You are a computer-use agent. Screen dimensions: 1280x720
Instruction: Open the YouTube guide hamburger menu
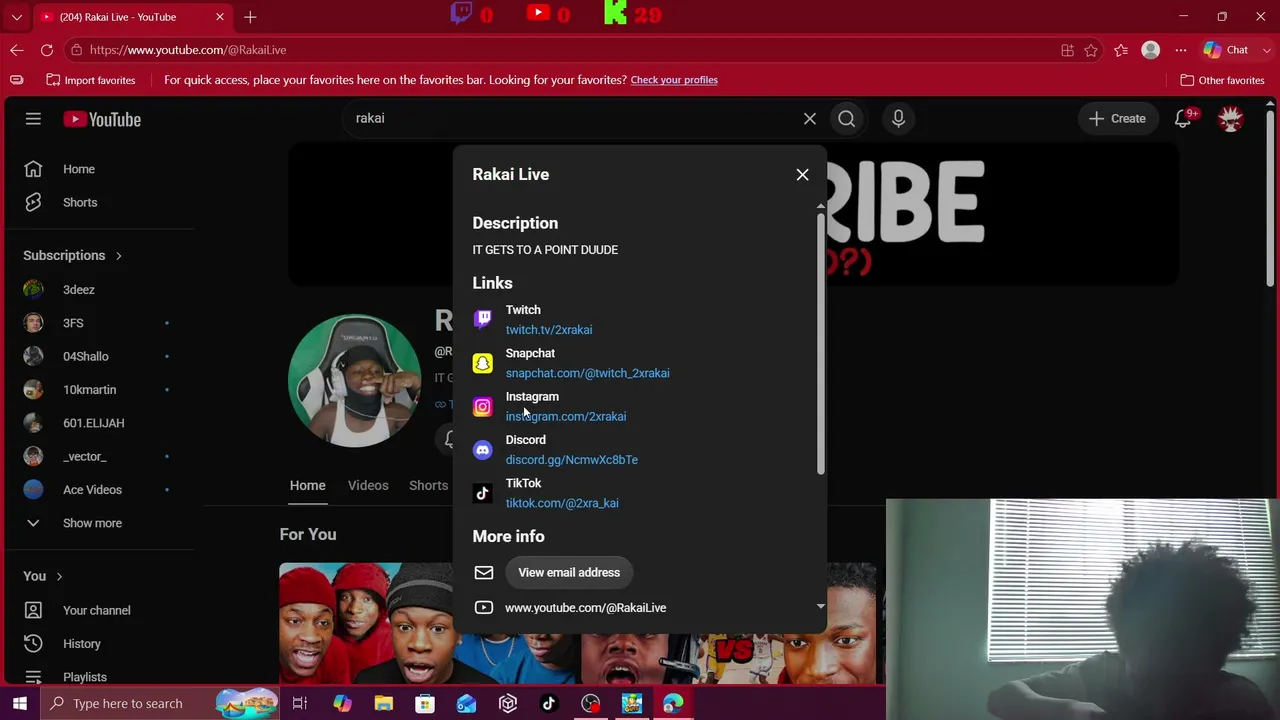pyautogui.click(x=33, y=119)
